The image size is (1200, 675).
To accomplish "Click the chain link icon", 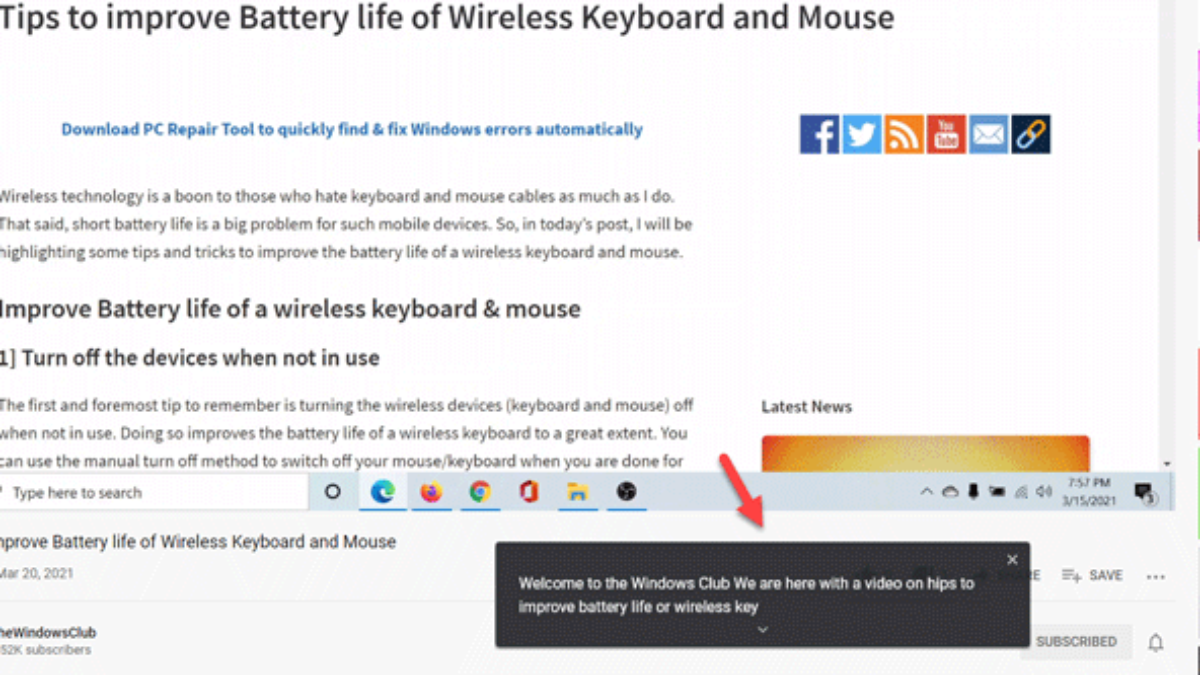I will coord(1030,135).
